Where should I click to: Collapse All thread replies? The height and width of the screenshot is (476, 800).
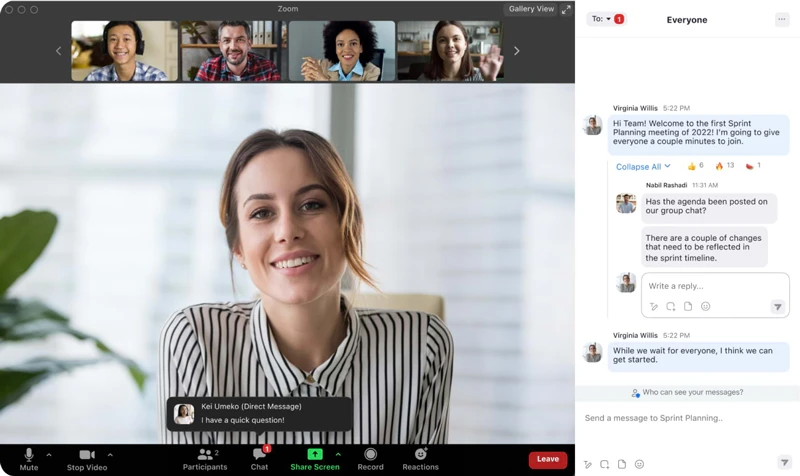click(x=643, y=166)
